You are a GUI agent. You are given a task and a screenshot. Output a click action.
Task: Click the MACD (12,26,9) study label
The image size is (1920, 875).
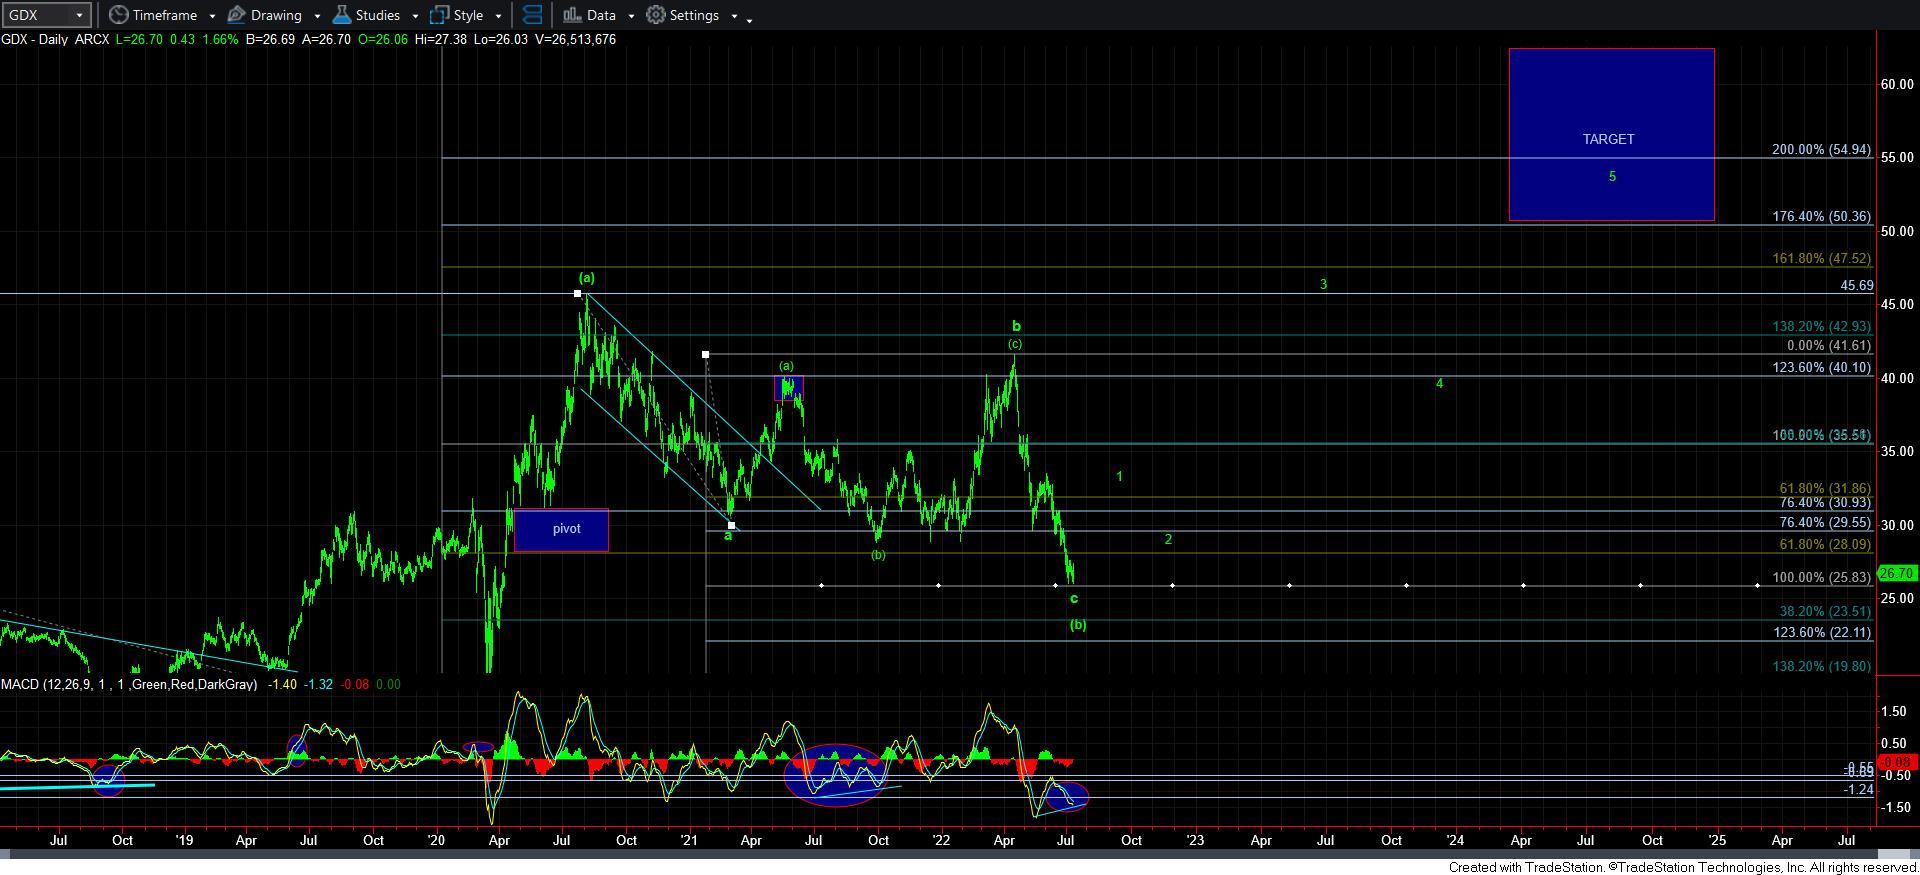(x=129, y=684)
